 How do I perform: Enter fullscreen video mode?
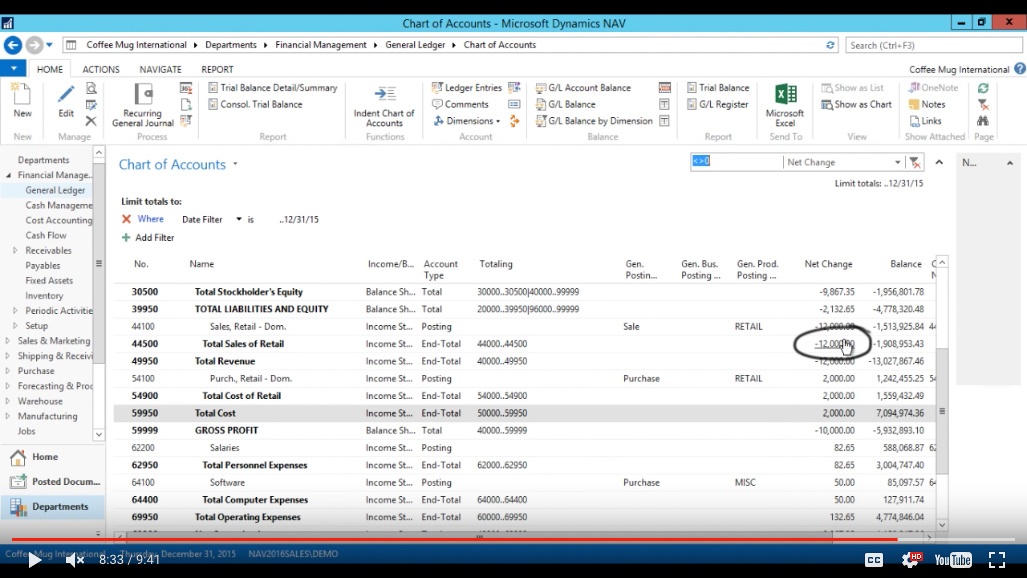coord(997,560)
